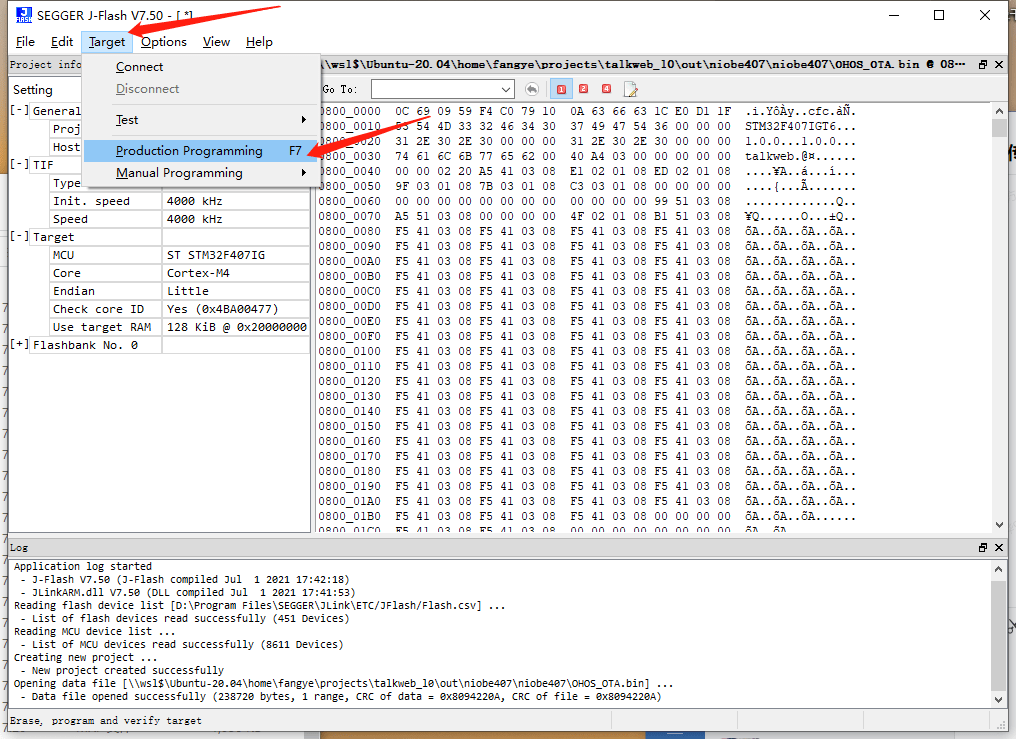1016x739 pixels.
Task: Click the 'Little' endian value
Action: click(x=188, y=291)
